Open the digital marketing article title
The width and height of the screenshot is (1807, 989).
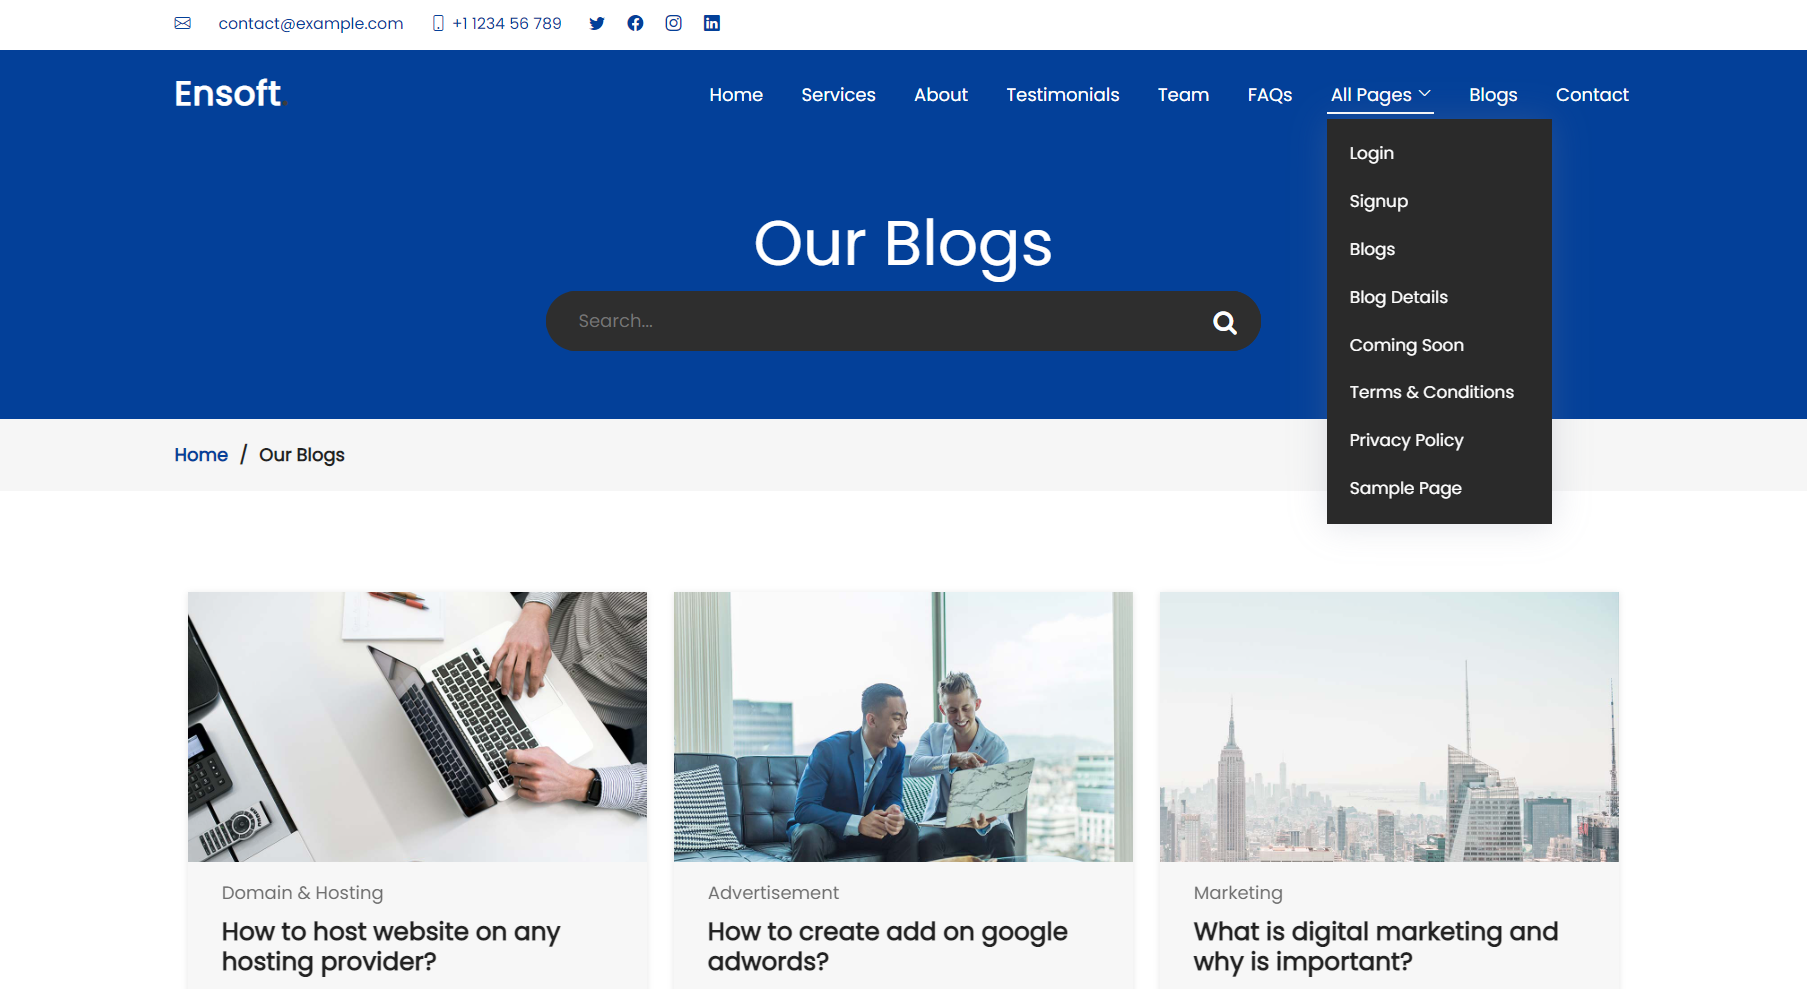1375,946
